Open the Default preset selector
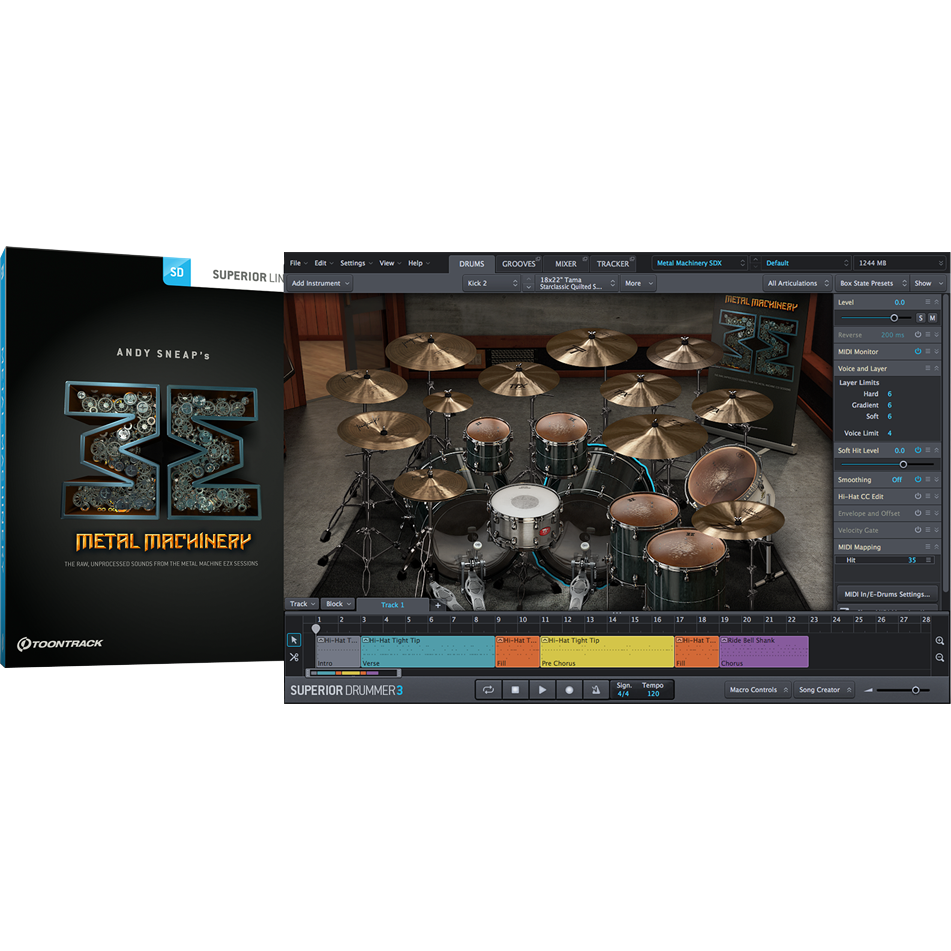Image resolution: width=951 pixels, height=951 pixels. [806, 263]
